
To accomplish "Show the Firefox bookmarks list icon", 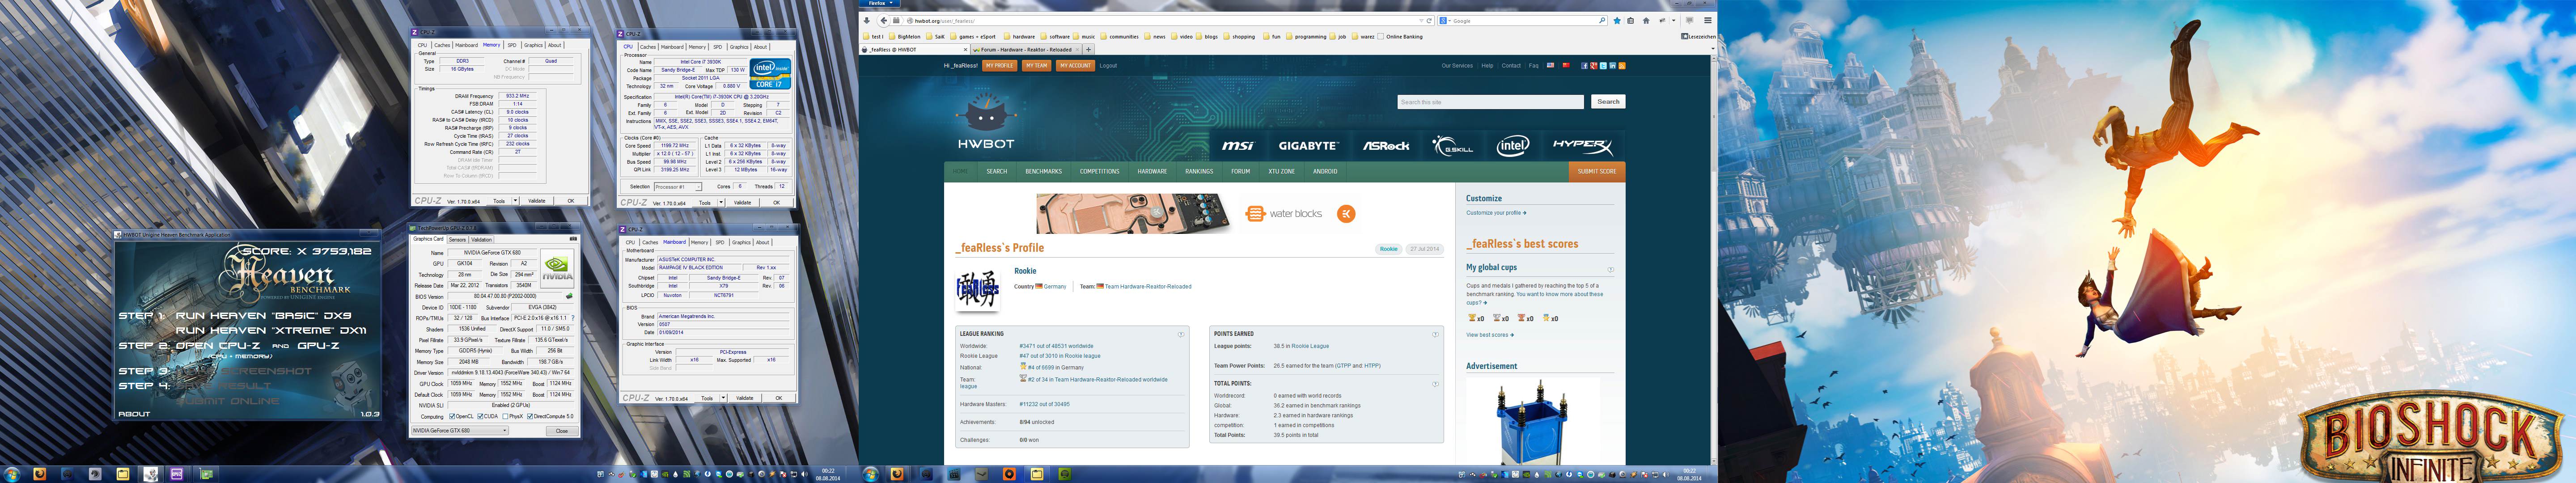I will 1631,21.
